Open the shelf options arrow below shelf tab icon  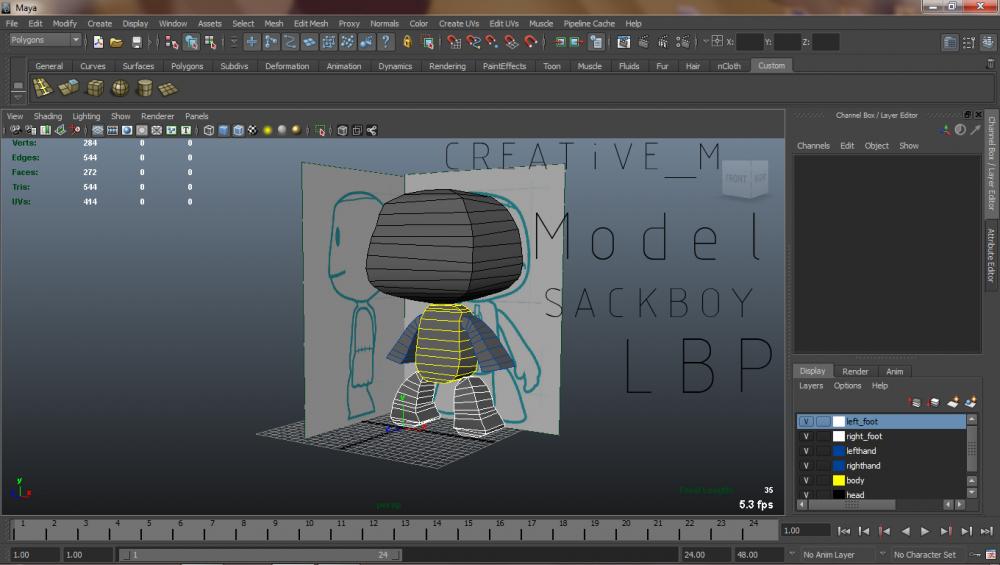[18, 98]
